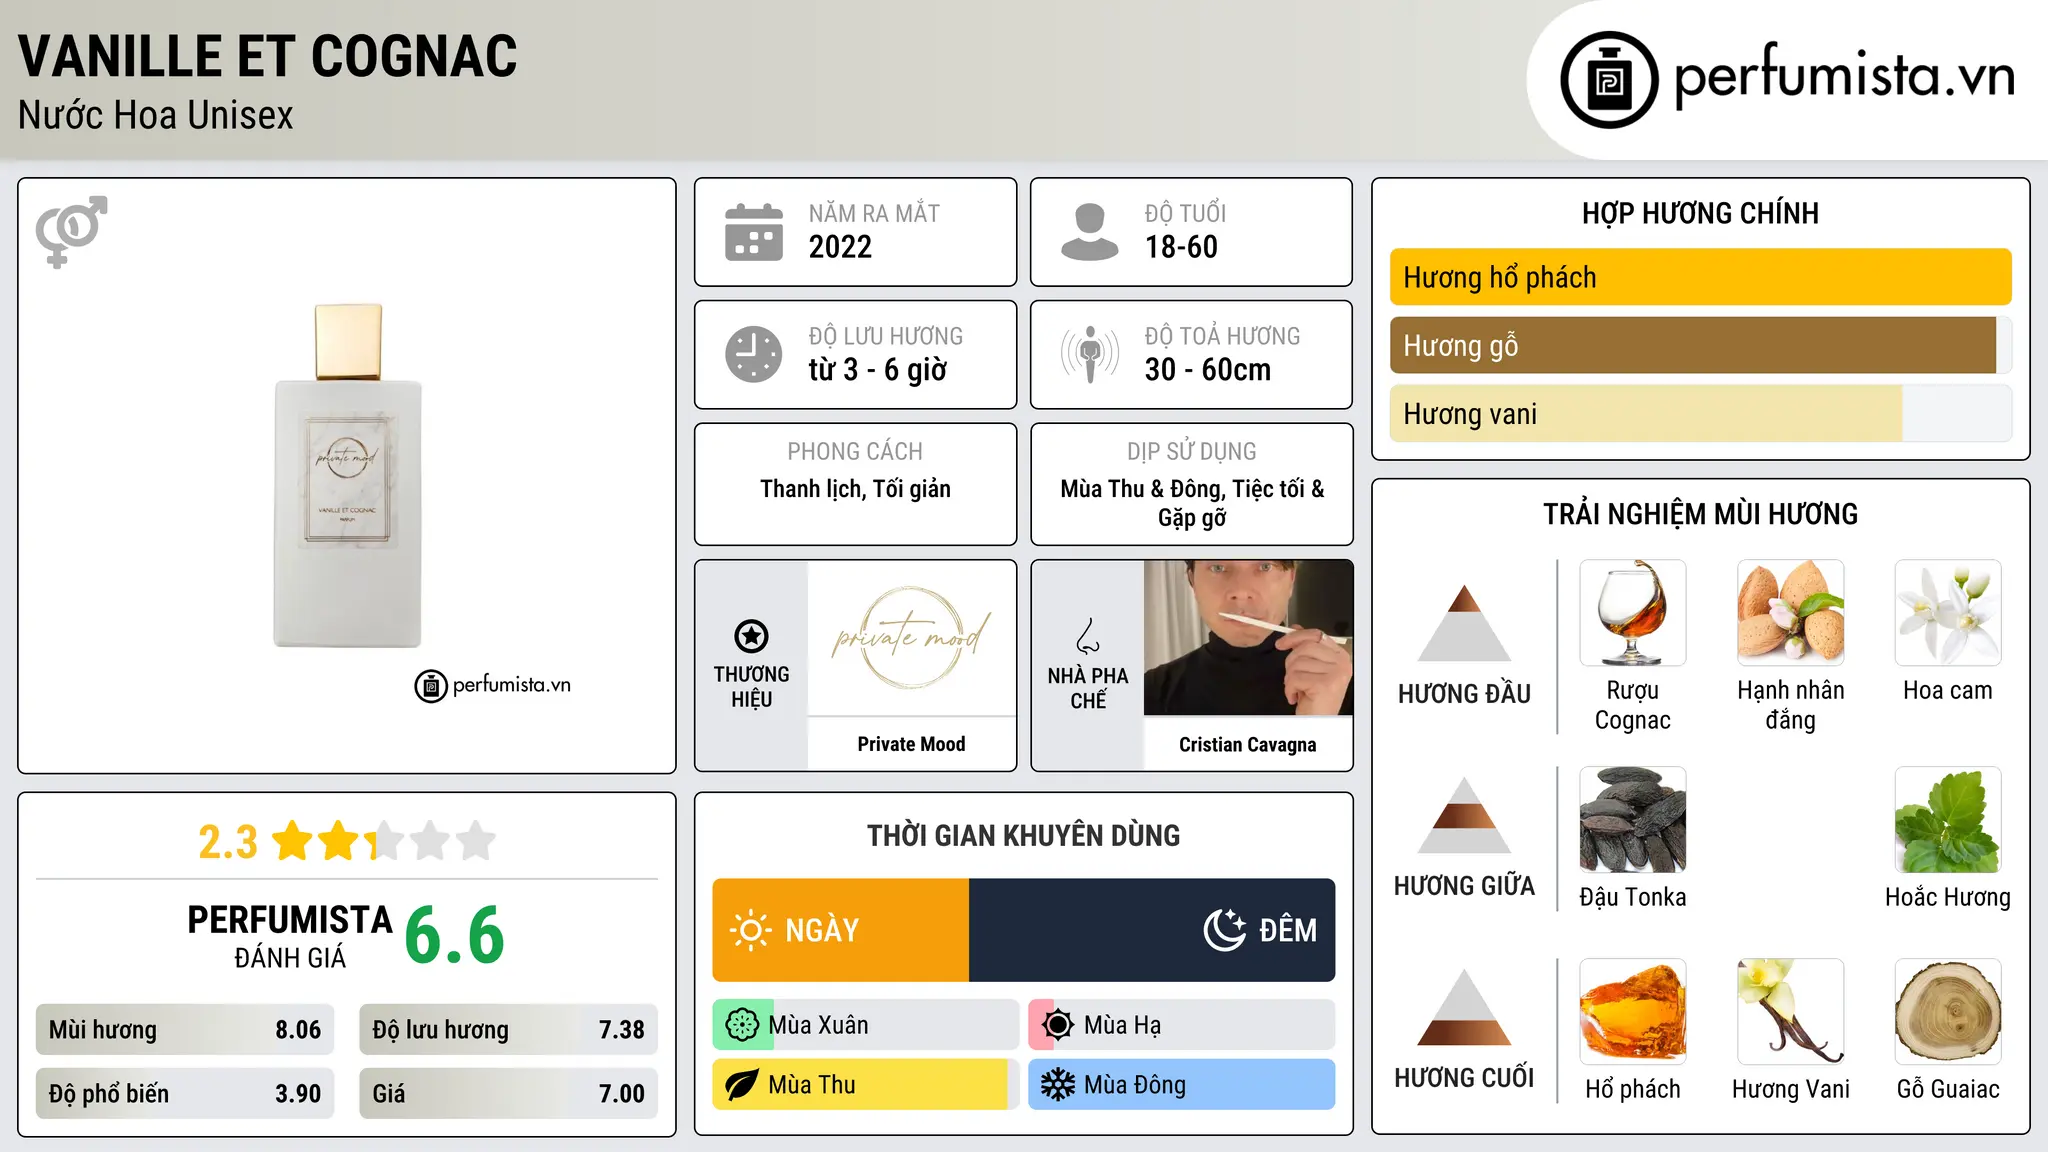Click the sun icon for Mùa Hạ
This screenshot has height=1152, width=2048.
point(1058,1025)
